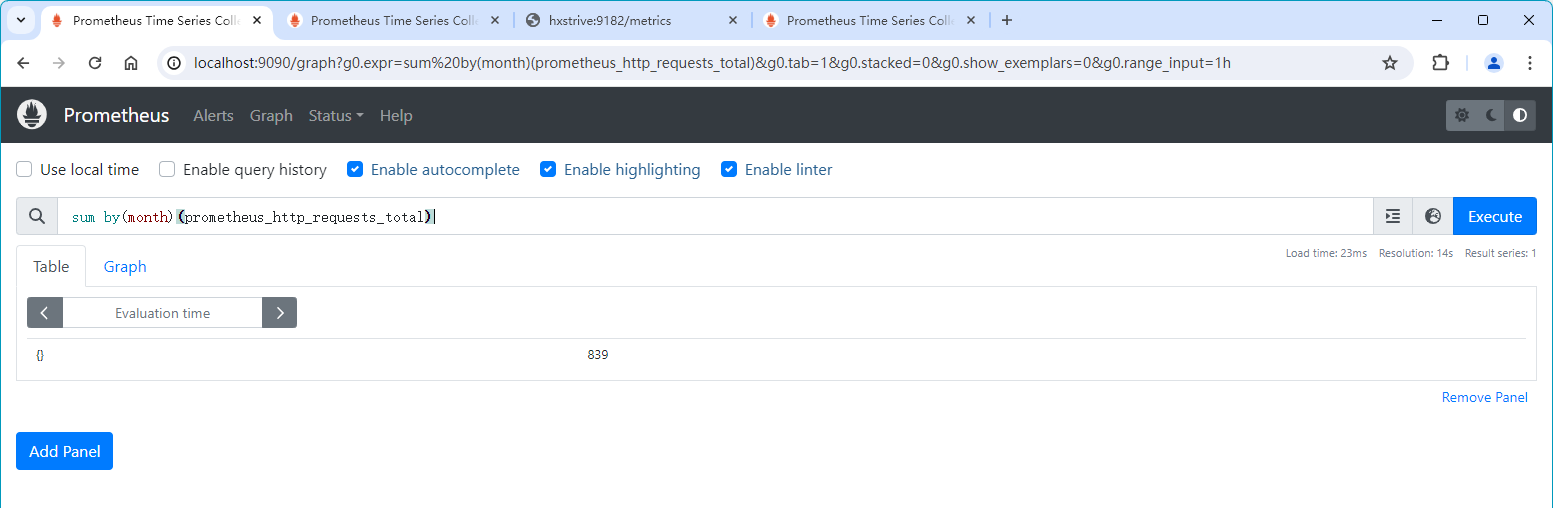This screenshot has height=508, width=1553.
Task: Click the Load time: 23ms text
Action: click(1326, 253)
